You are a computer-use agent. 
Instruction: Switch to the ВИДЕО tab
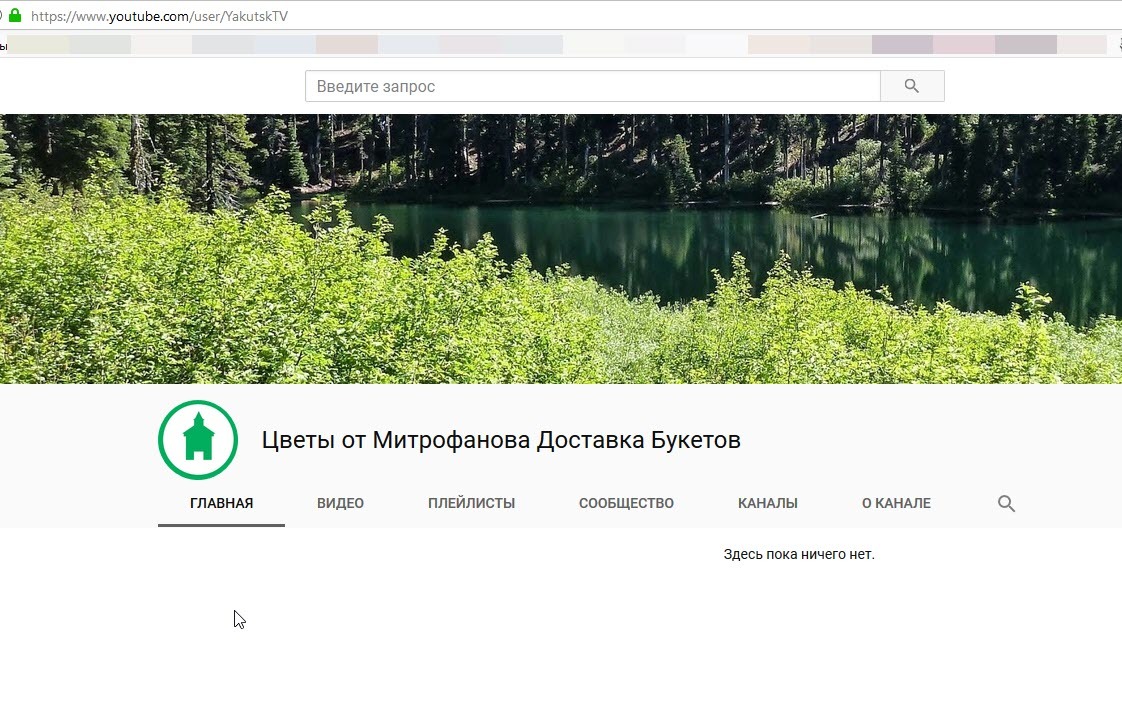click(340, 503)
